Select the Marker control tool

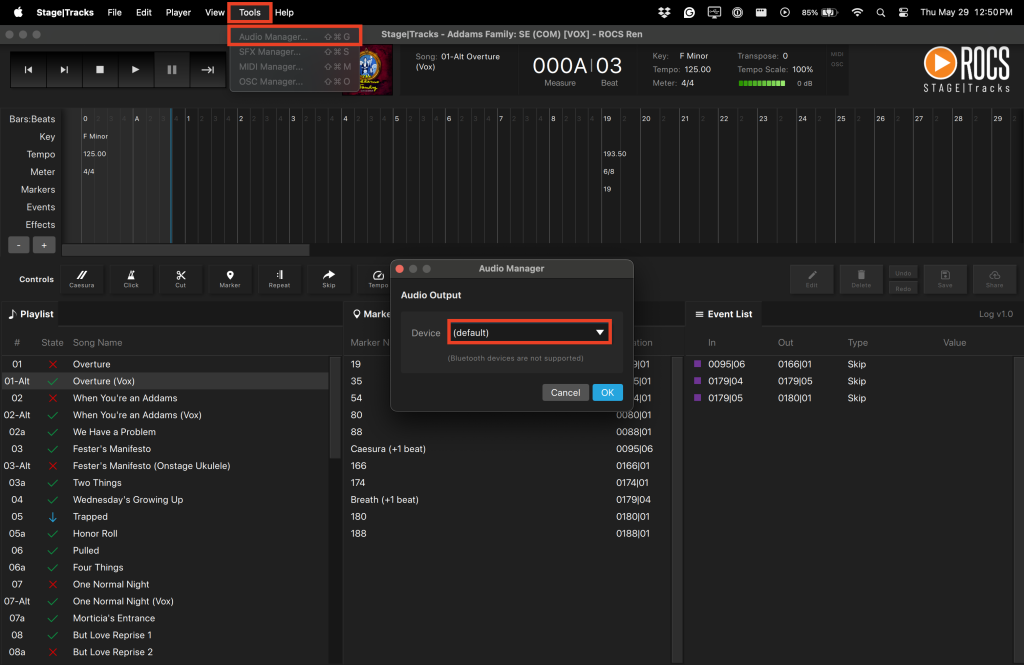(x=230, y=279)
